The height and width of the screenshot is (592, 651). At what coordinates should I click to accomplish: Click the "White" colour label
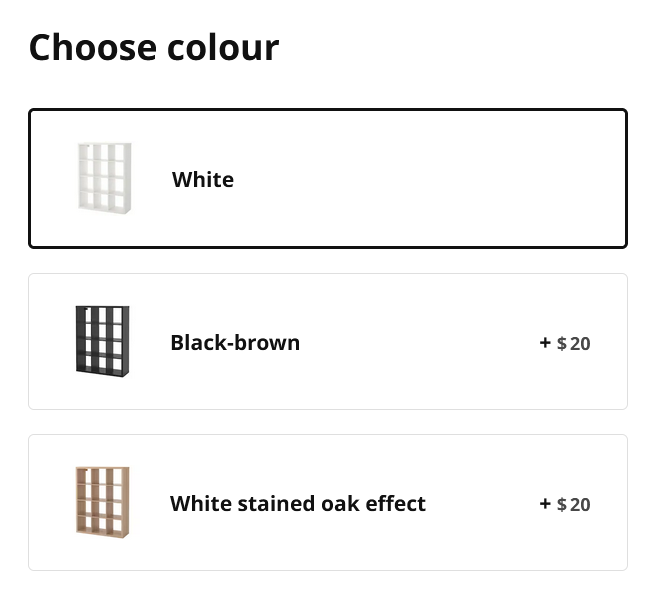point(203,180)
